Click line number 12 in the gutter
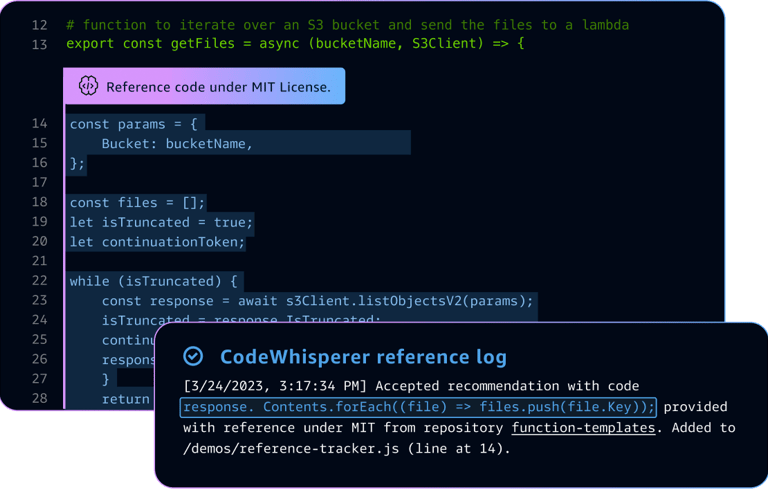The height and width of the screenshot is (490, 768). 40,25
